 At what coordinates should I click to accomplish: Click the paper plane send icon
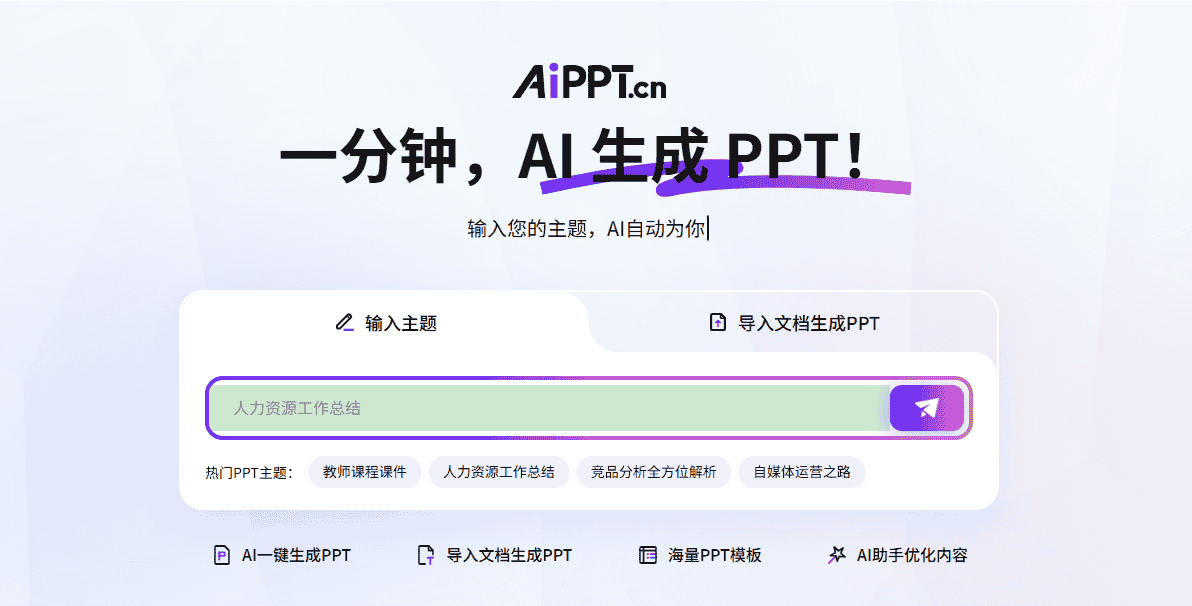[927, 408]
